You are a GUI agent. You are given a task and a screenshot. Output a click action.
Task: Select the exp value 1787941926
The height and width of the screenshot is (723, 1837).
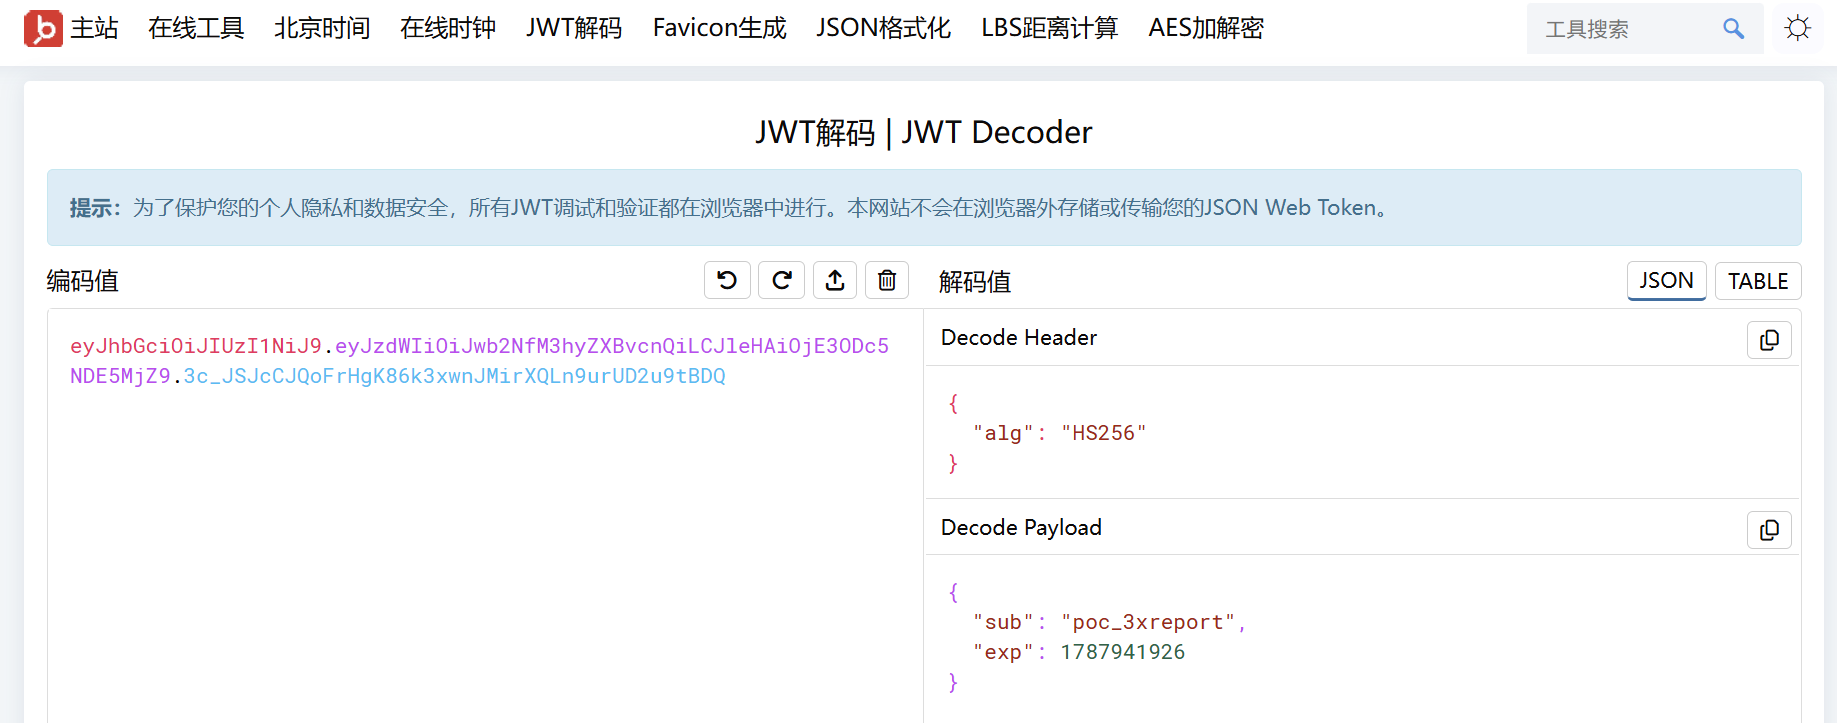1123,652
